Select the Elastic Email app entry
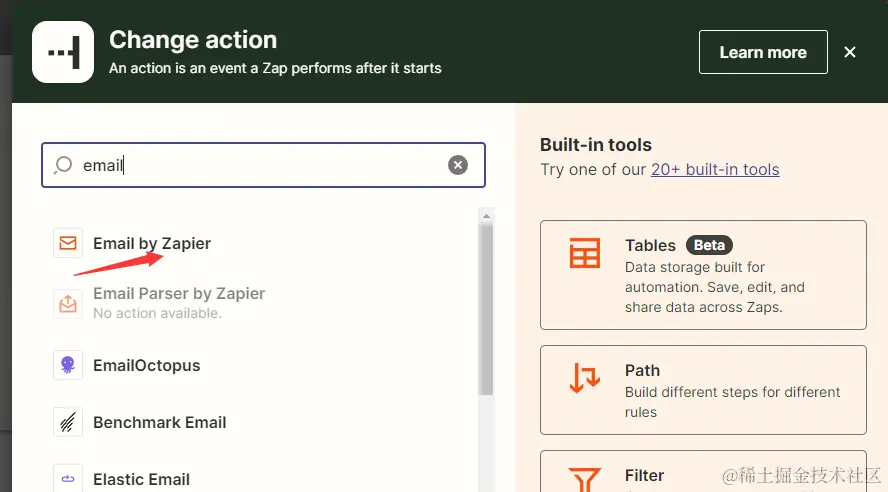Viewport: 888px width, 492px height. 141,479
